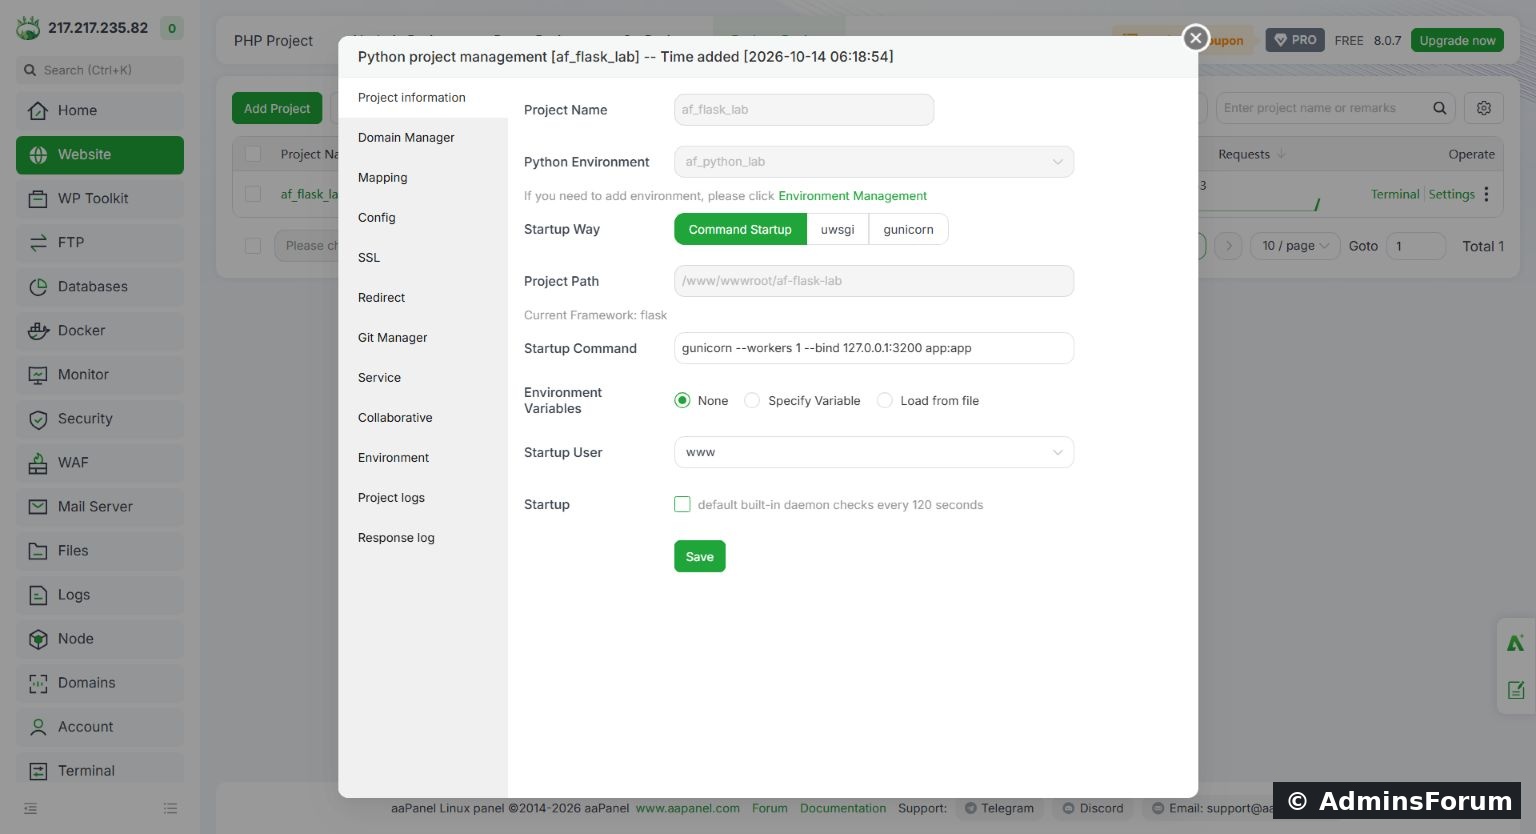Open the WAF firewall icon

tap(38, 463)
